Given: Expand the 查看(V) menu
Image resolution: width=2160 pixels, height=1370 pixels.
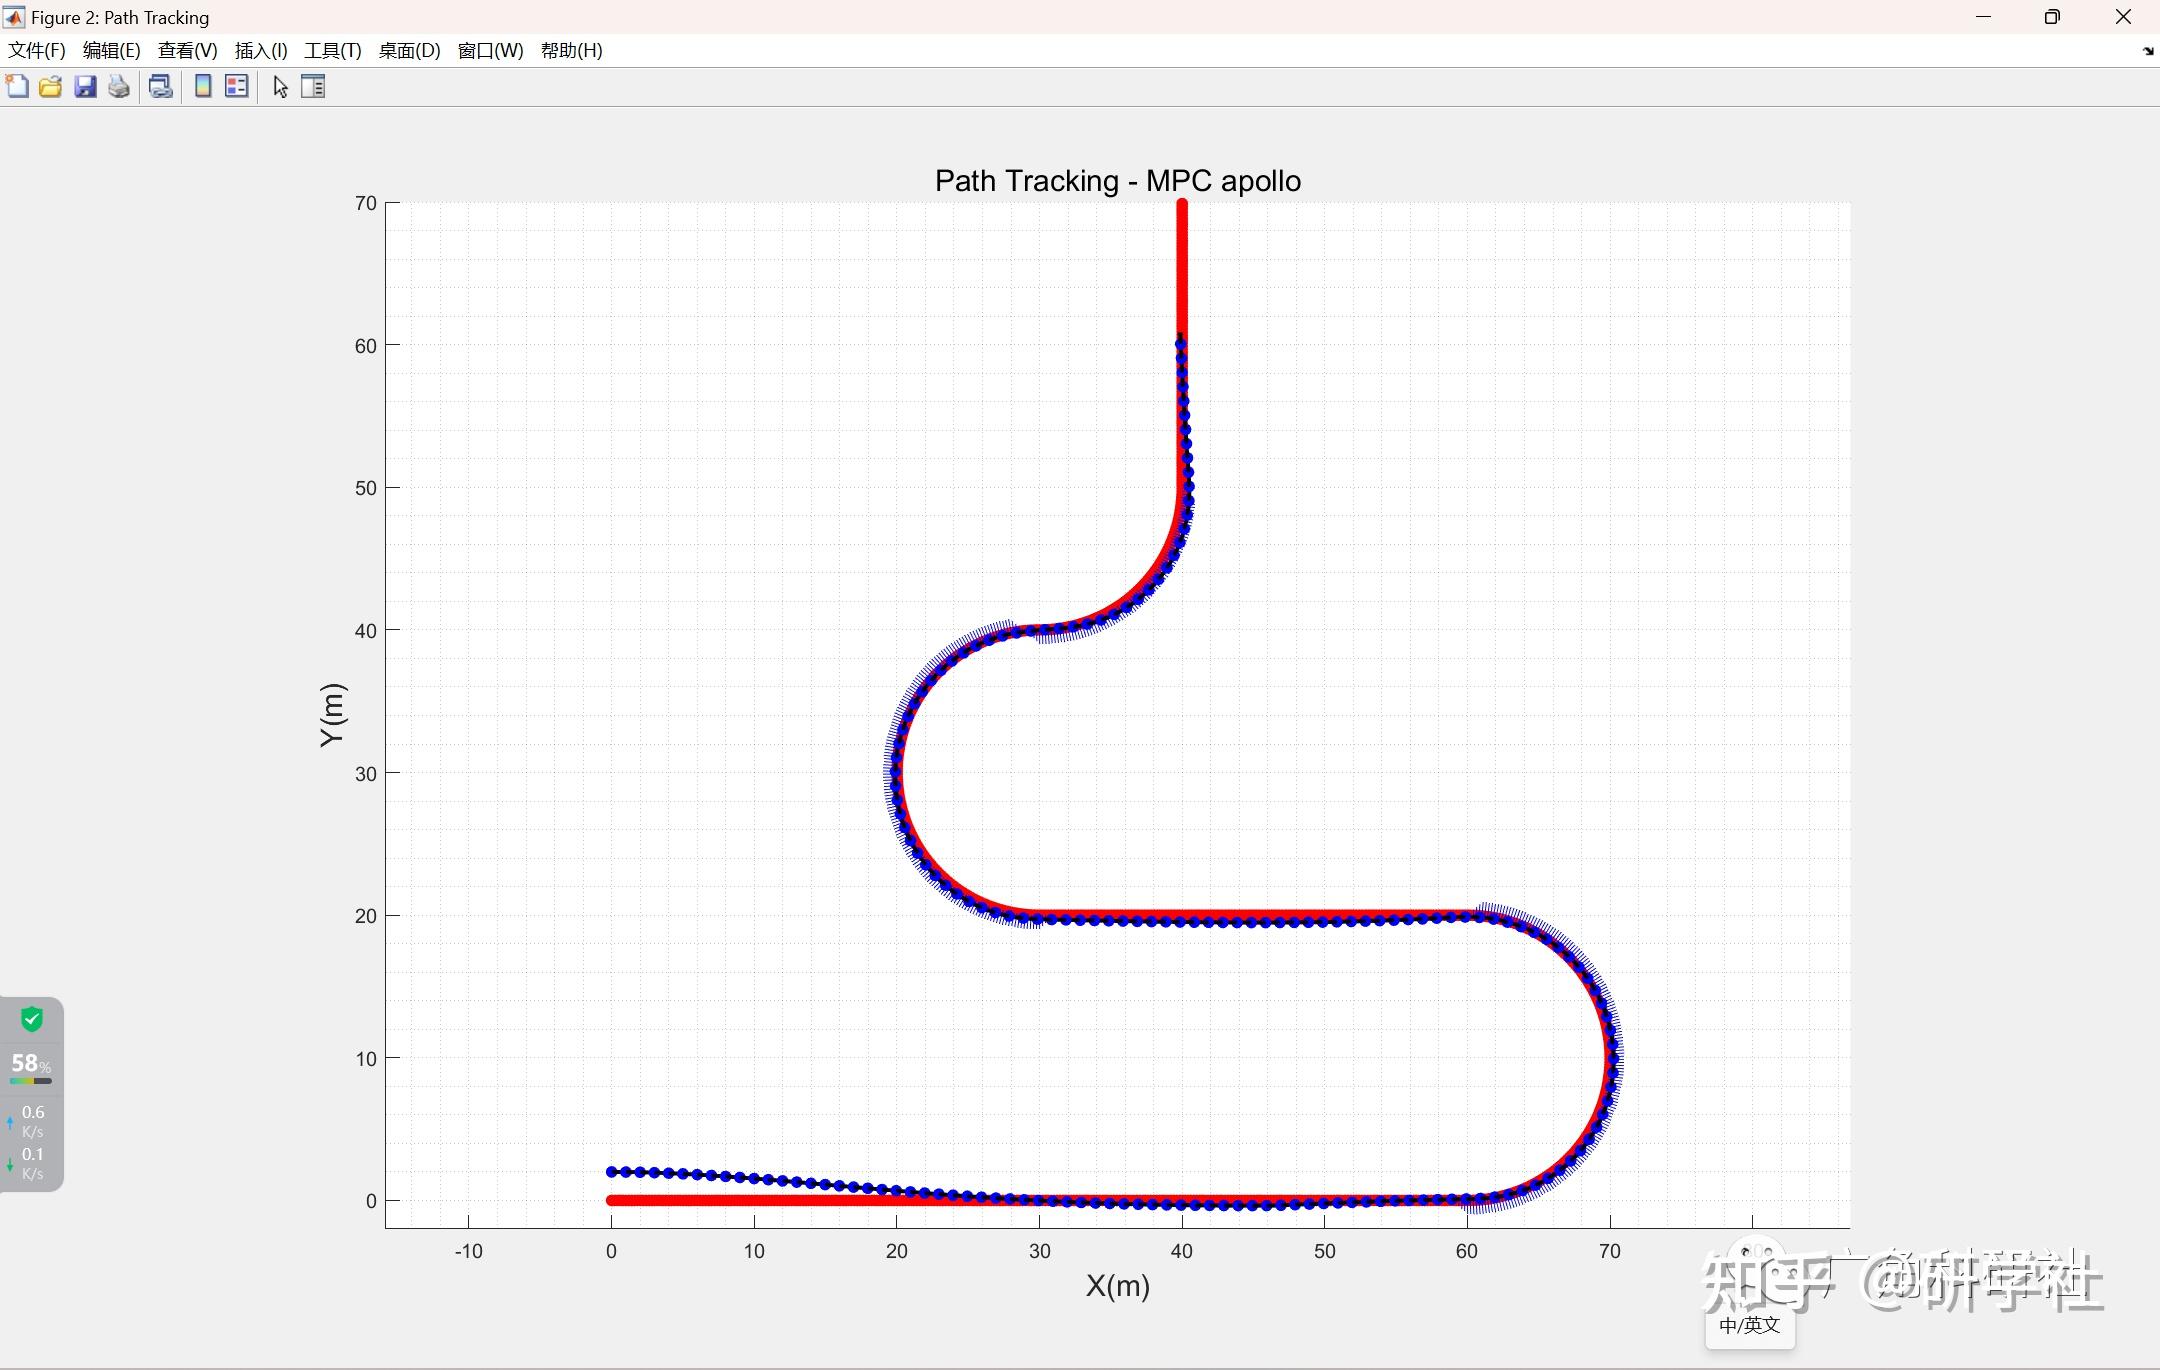Looking at the screenshot, I should point(187,50).
